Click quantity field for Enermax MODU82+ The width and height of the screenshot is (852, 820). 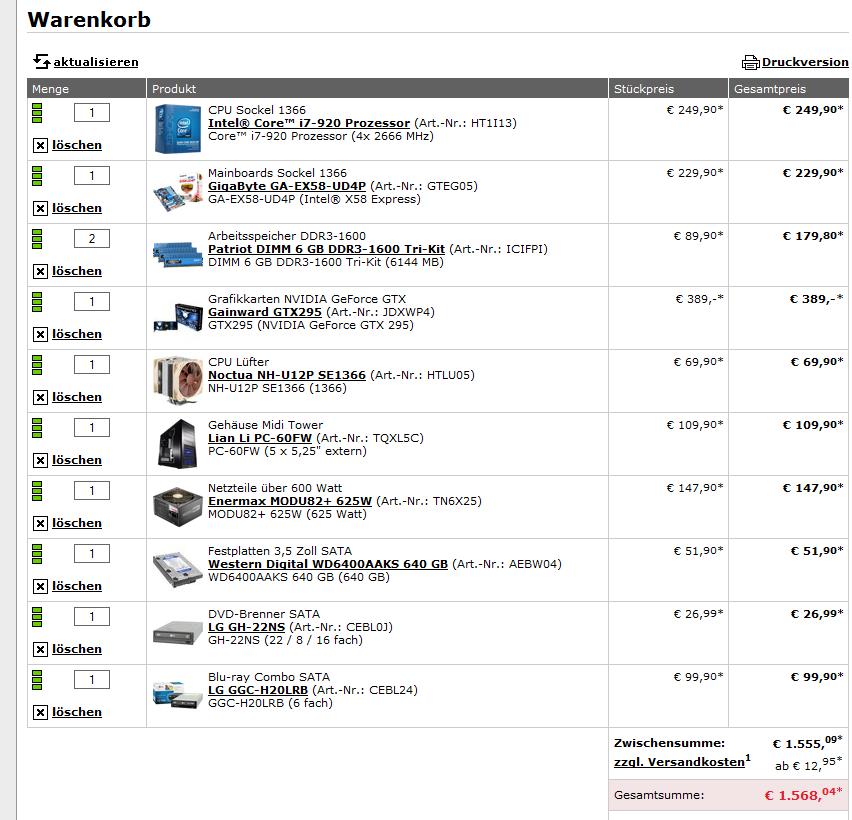pos(92,491)
